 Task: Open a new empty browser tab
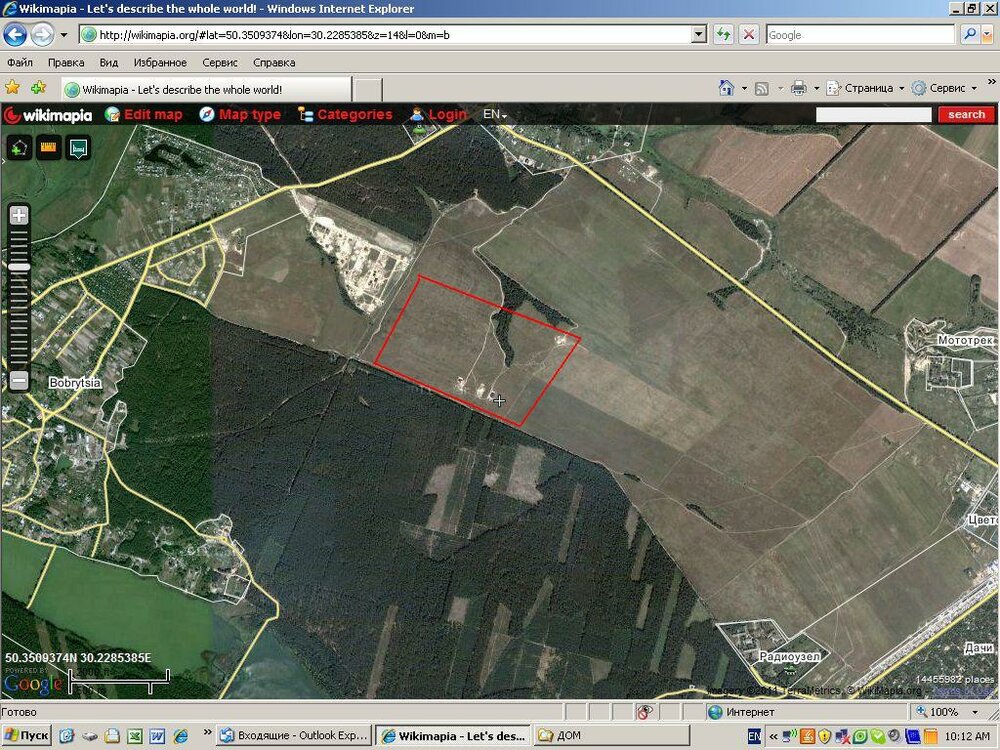coord(367,90)
